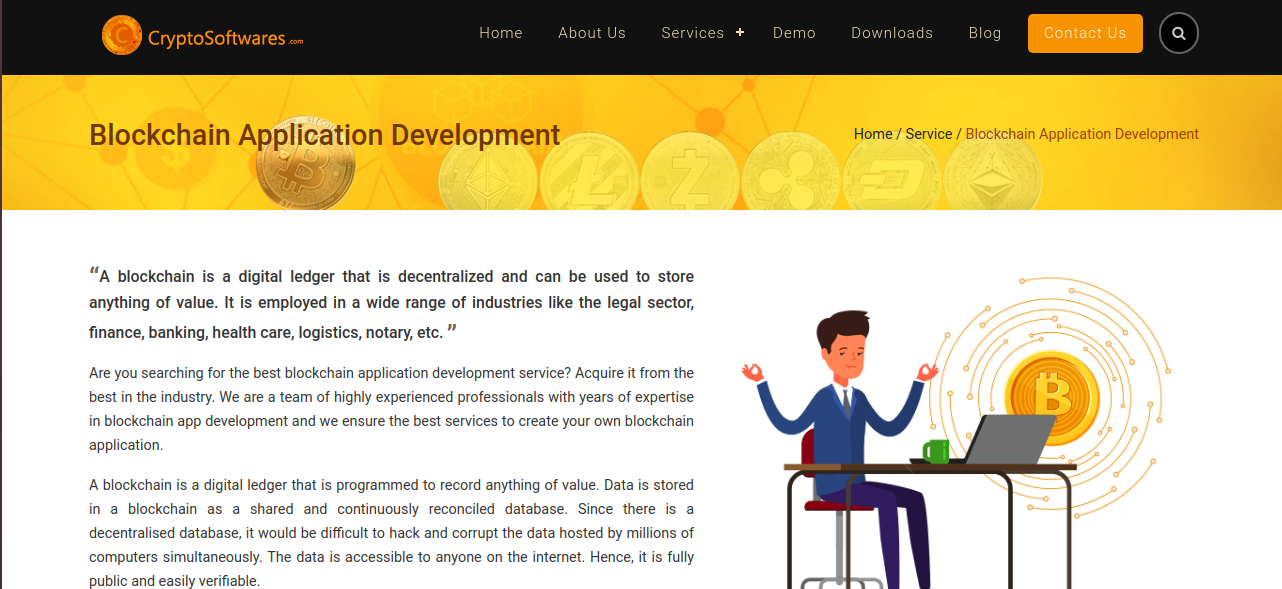Click the green mug in the illustration
This screenshot has width=1282, height=589.
coord(936,451)
